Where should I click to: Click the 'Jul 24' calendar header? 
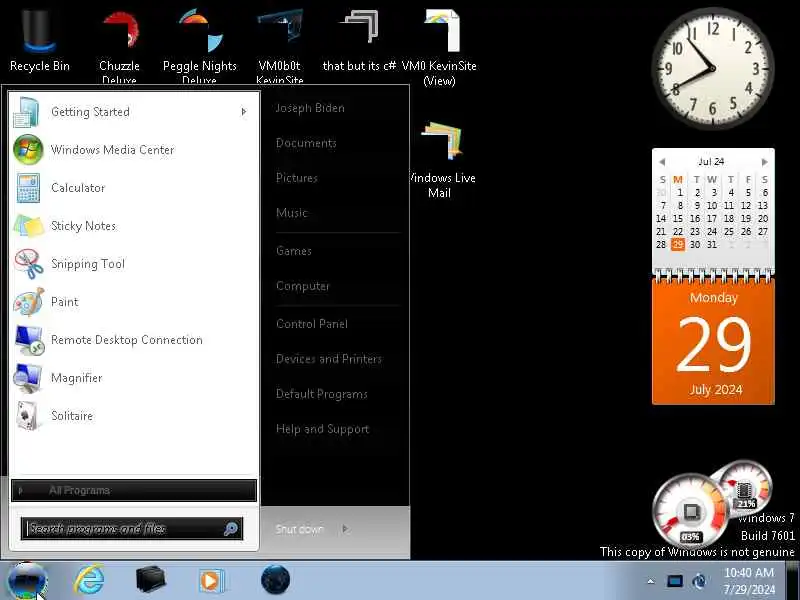(711, 162)
